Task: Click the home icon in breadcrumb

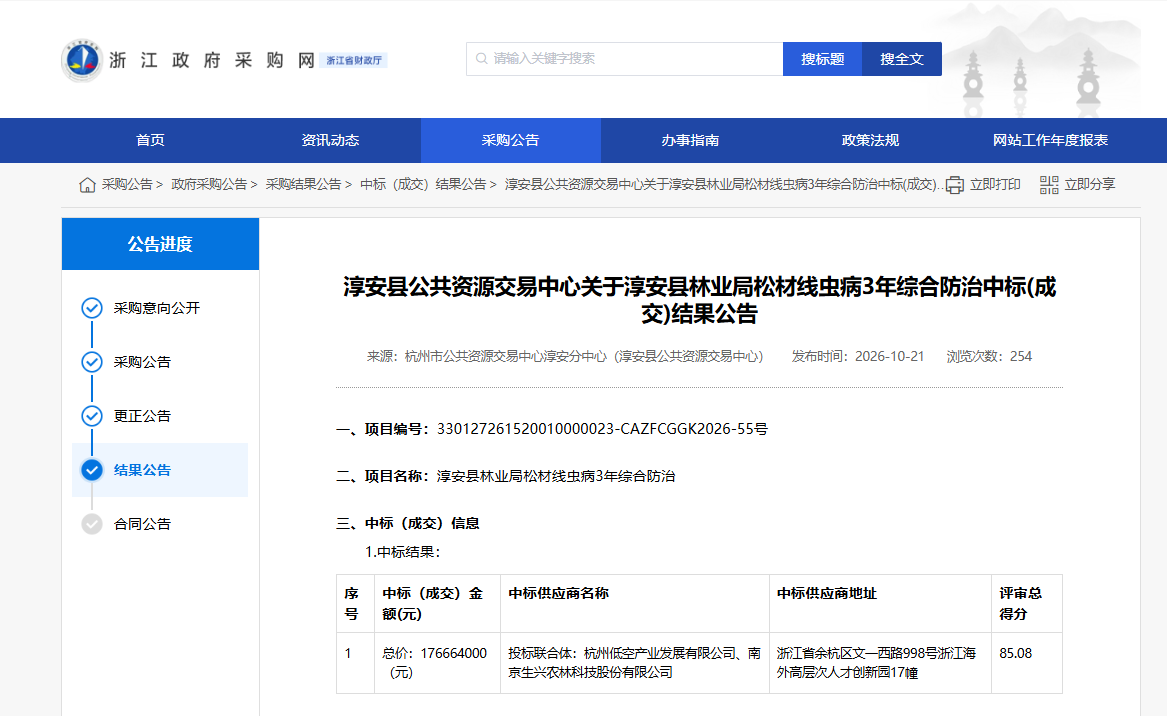Action: 87,185
